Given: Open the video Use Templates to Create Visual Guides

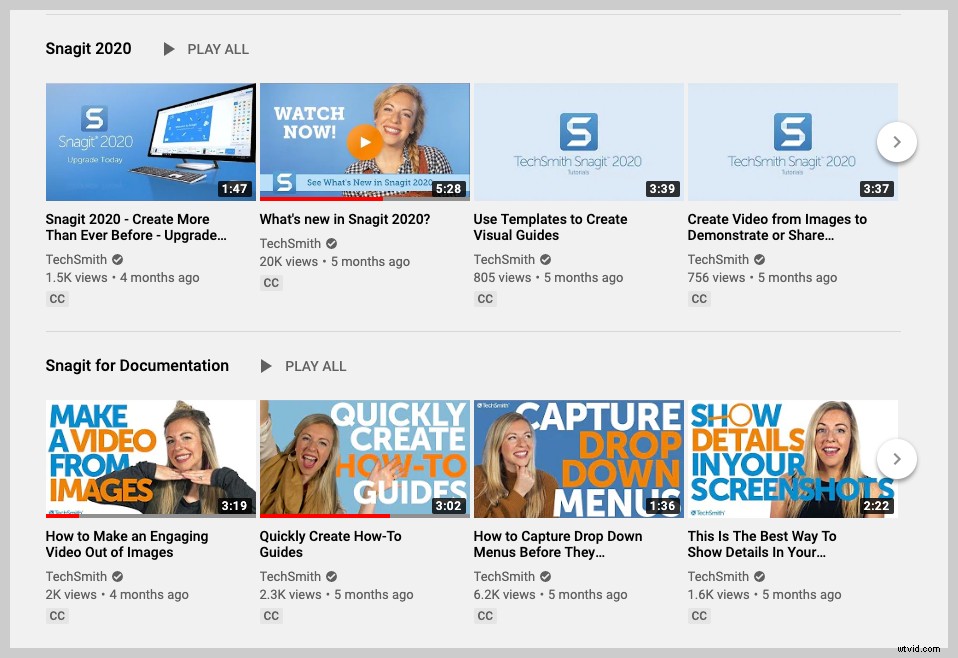Looking at the screenshot, I should pyautogui.click(x=550, y=227).
